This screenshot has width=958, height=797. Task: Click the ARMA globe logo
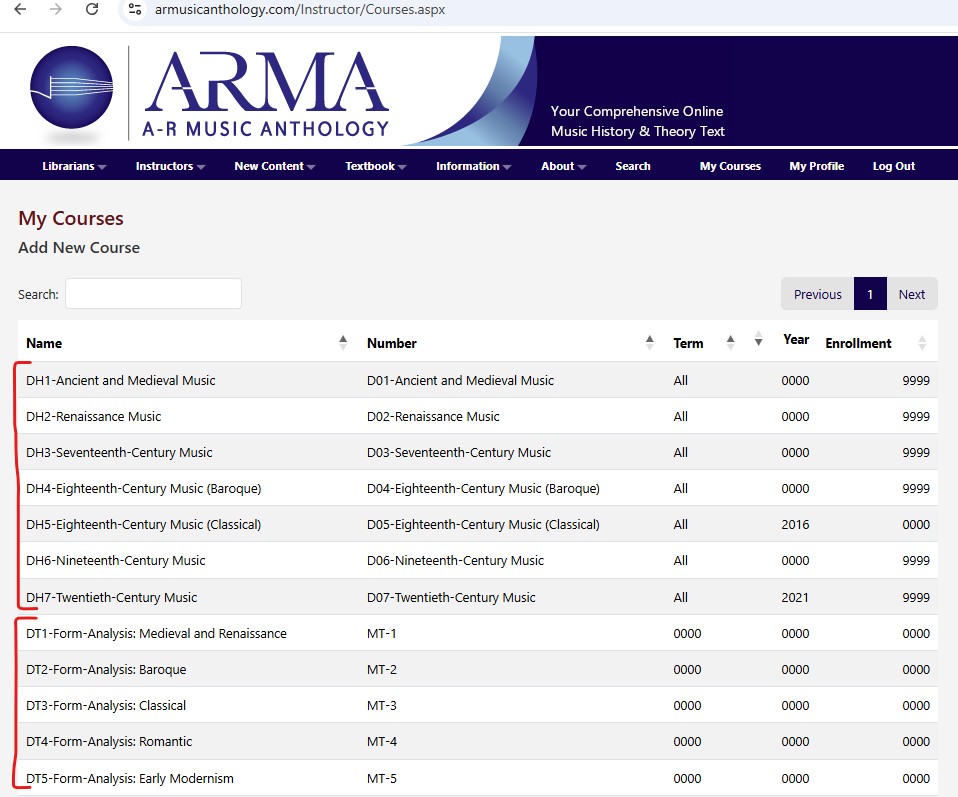pos(71,91)
